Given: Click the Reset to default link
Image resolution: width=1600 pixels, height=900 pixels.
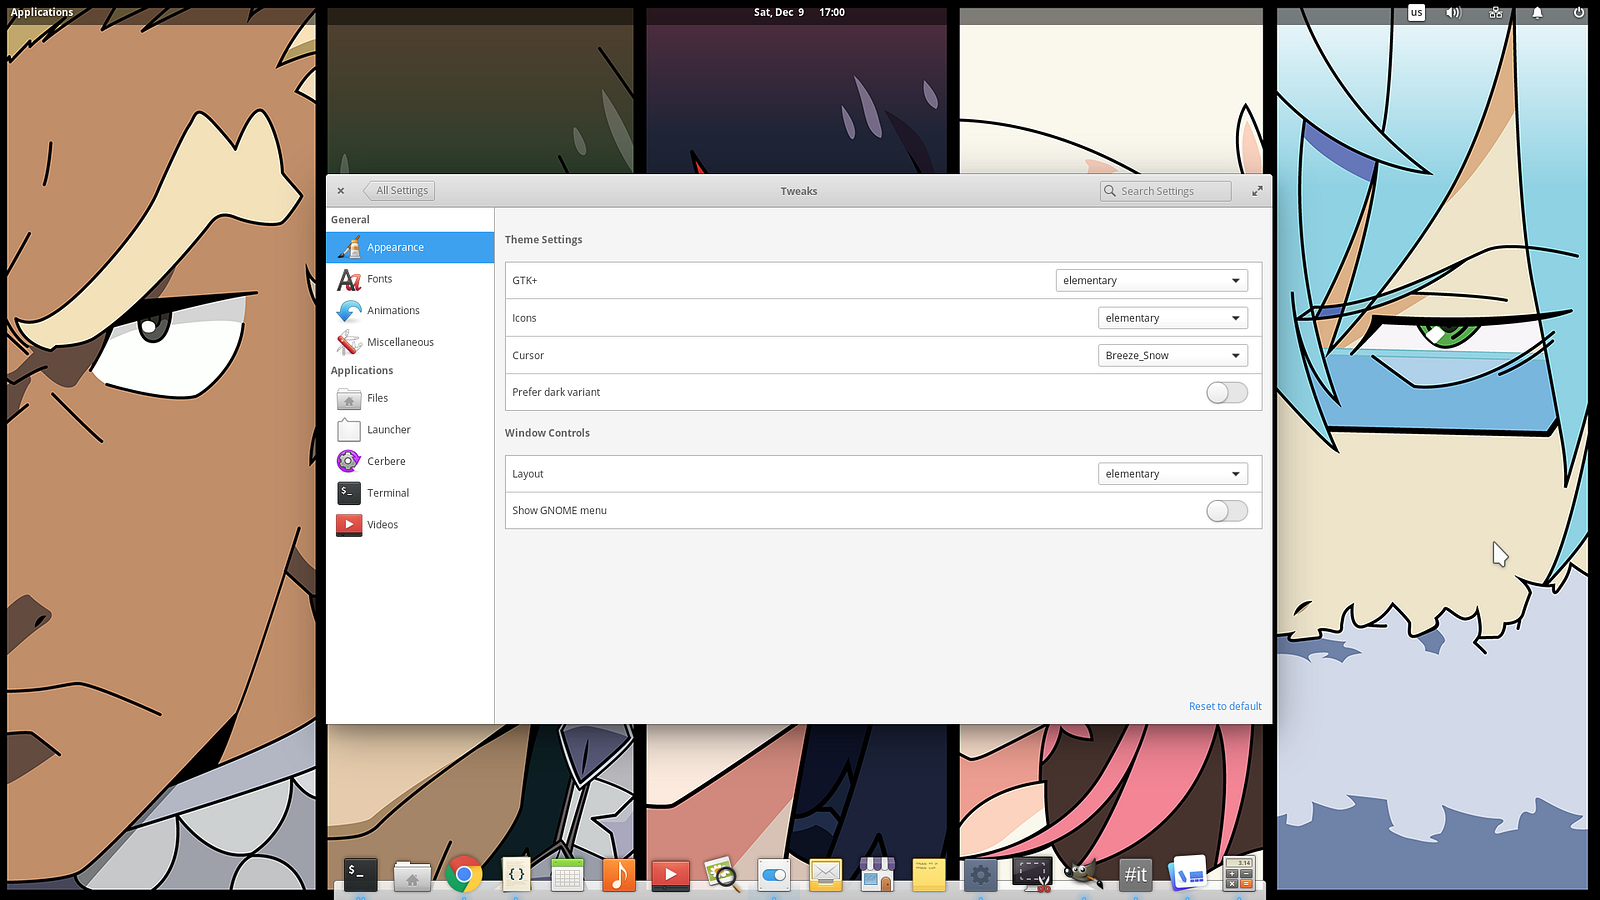Looking at the screenshot, I should tap(1225, 707).
